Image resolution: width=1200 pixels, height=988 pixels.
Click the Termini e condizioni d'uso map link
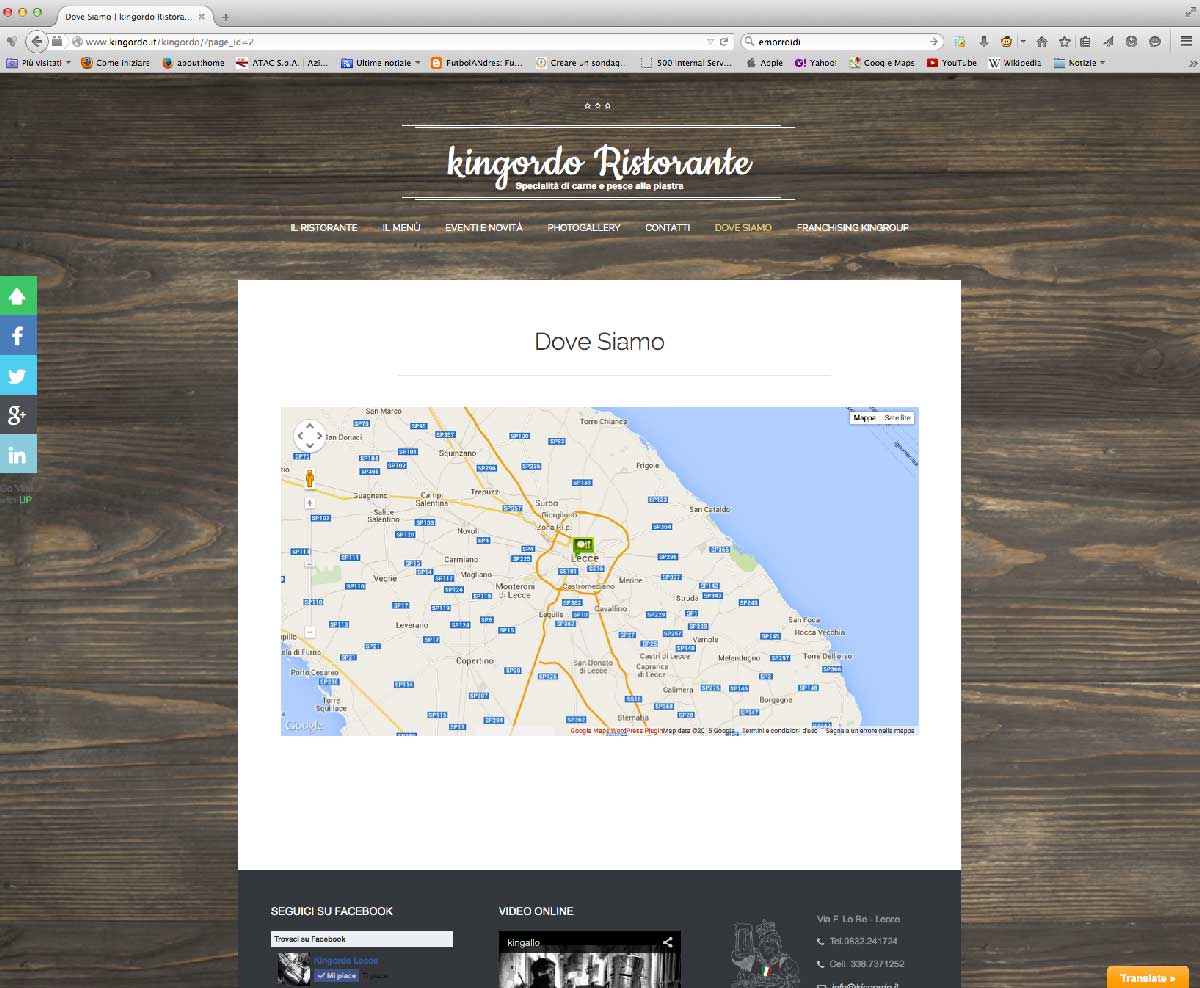pos(779,730)
